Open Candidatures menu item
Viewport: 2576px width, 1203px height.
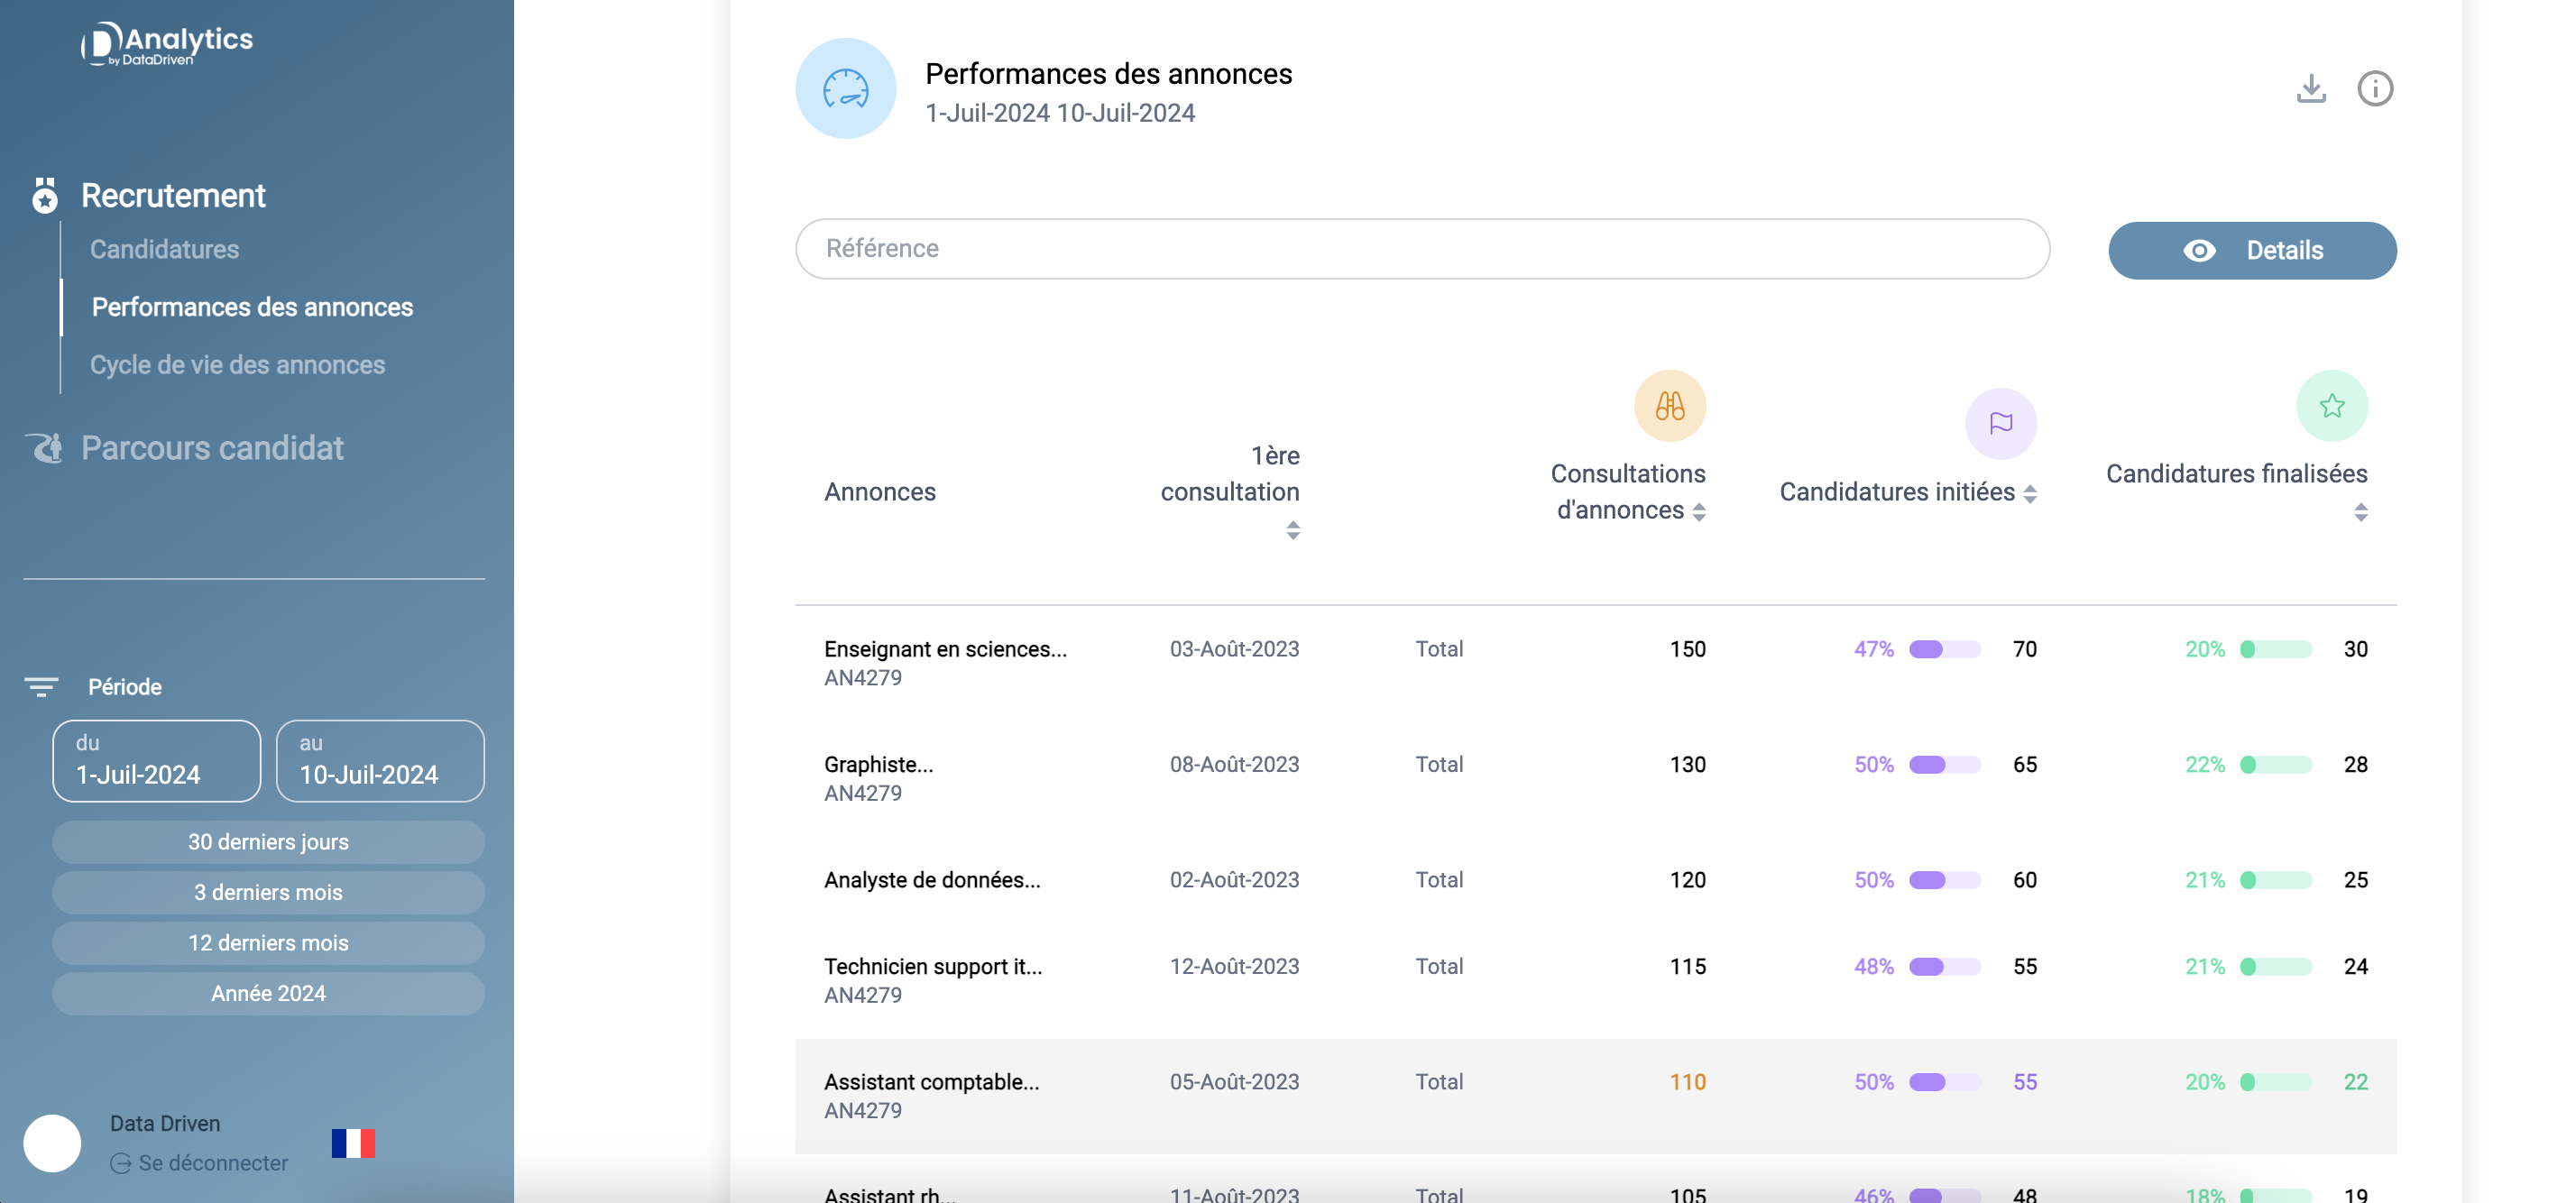coord(164,249)
